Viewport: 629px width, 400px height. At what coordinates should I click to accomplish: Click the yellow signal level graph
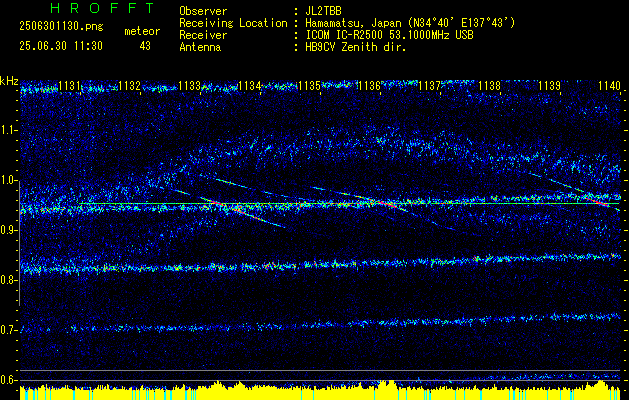(320, 391)
